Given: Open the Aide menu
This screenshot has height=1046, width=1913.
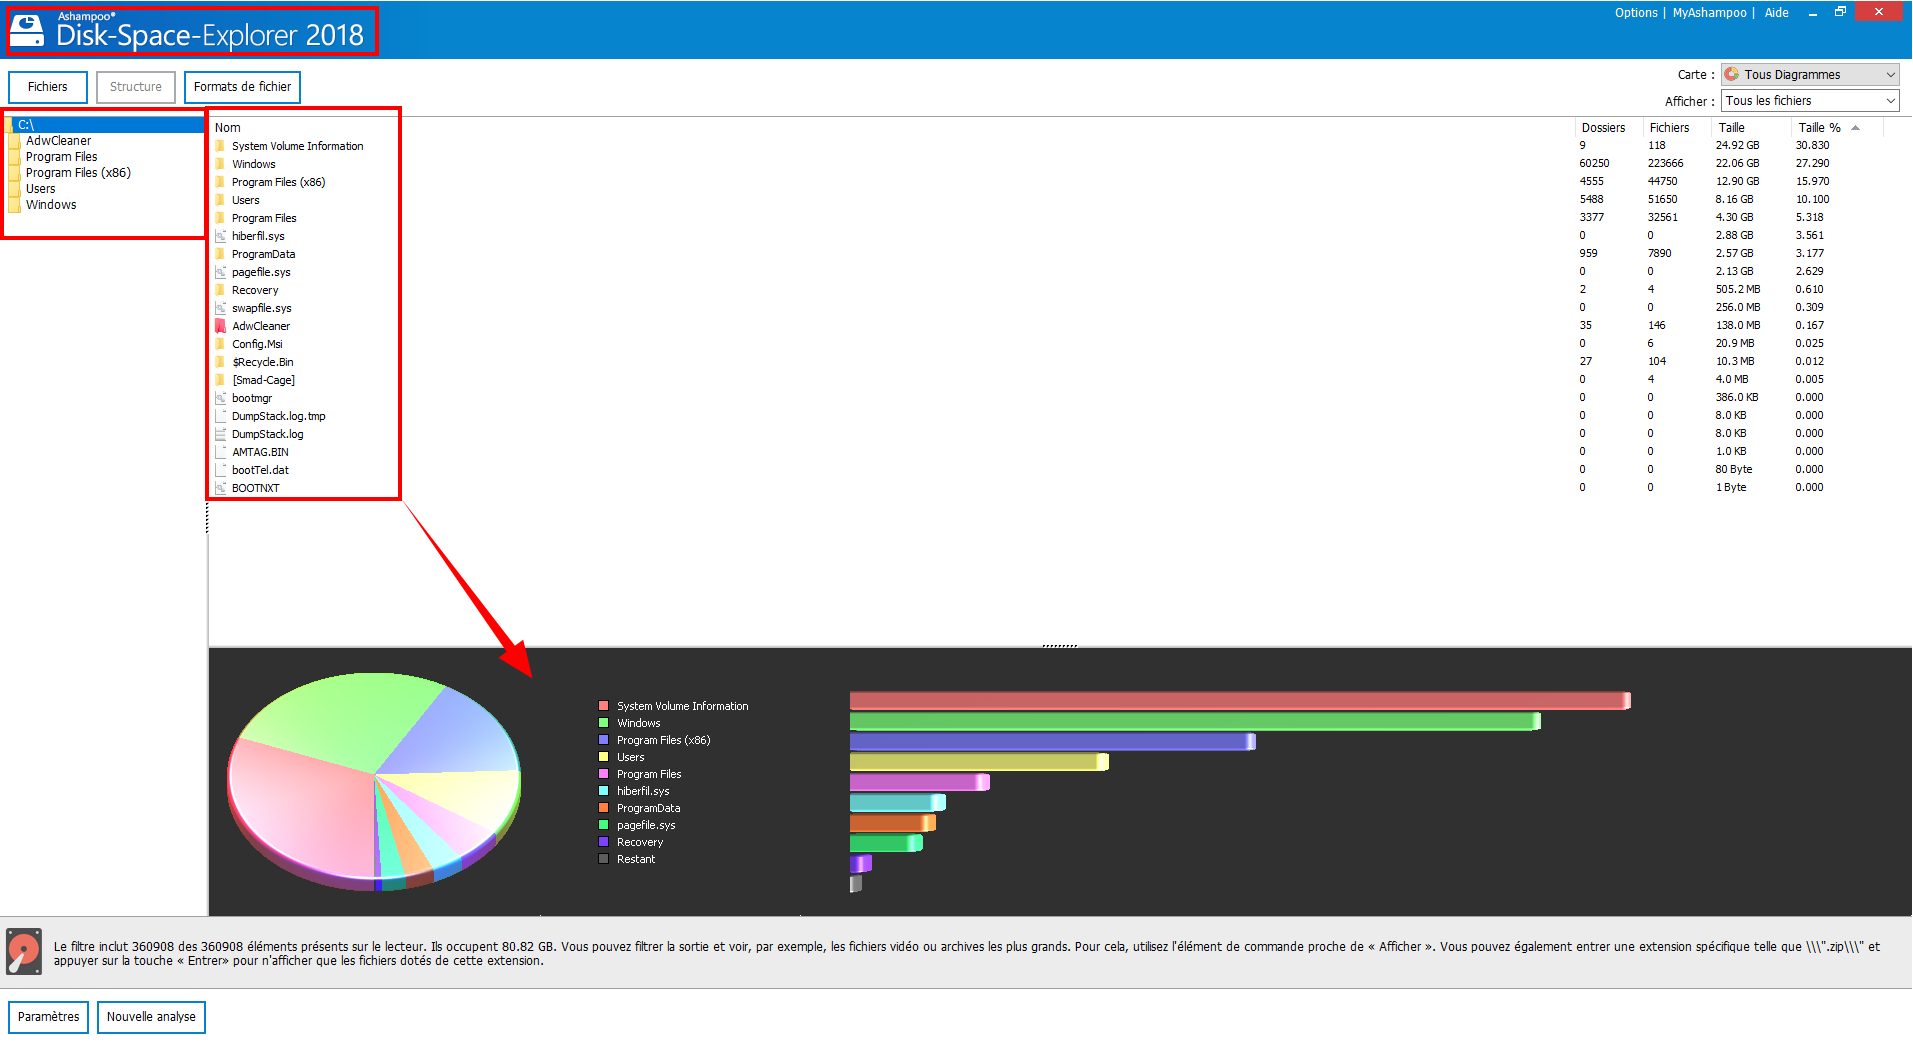Looking at the screenshot, I should [1776, 13].
